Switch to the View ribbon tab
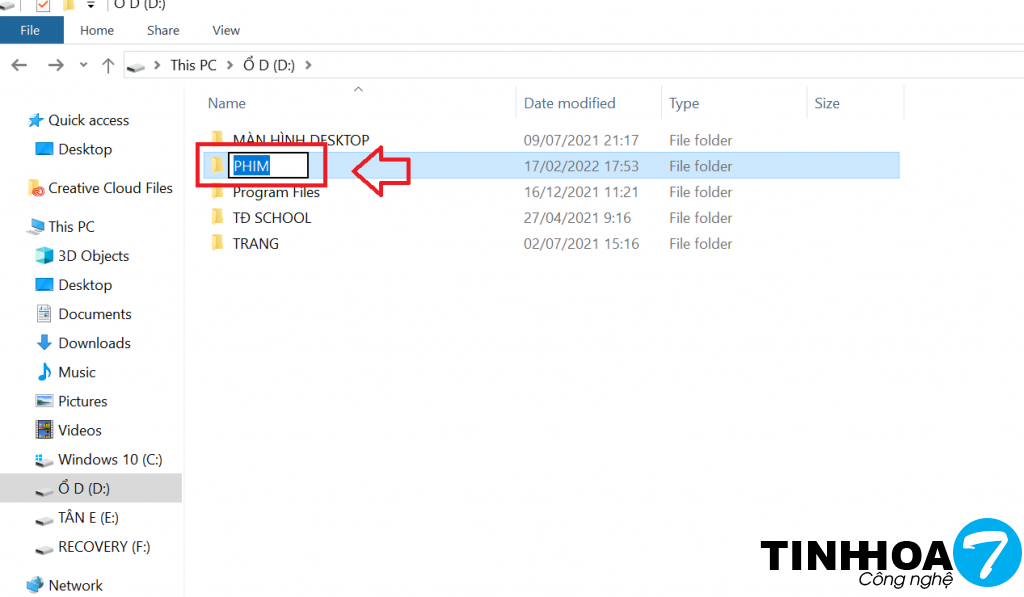Screen dimensions: 1024x597 pyautogui.click(x=226, y=30)
